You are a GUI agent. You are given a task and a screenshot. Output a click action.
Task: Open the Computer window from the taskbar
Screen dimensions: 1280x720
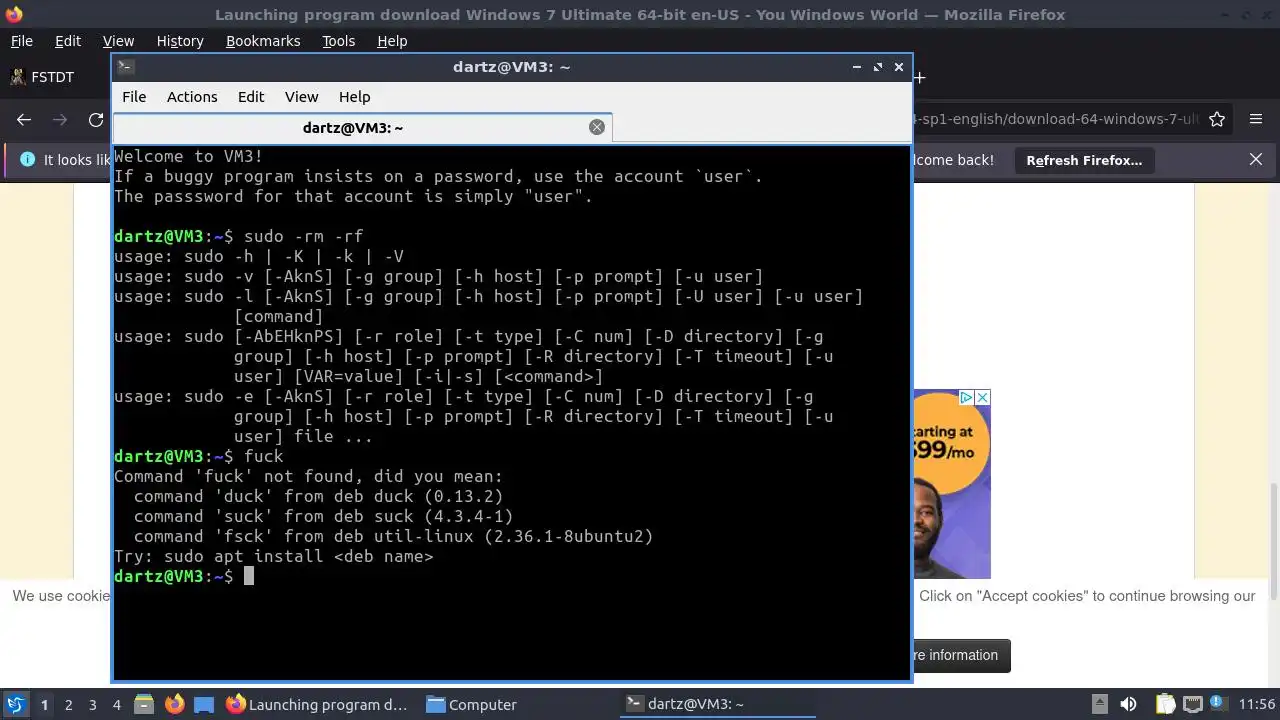[x=472, y=704]
